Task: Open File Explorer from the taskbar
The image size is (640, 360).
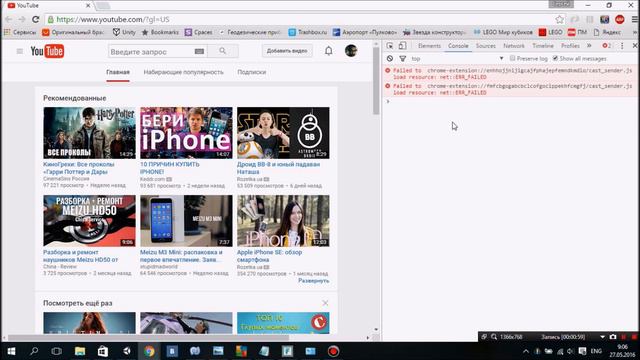Action: [x=80, y=351]
